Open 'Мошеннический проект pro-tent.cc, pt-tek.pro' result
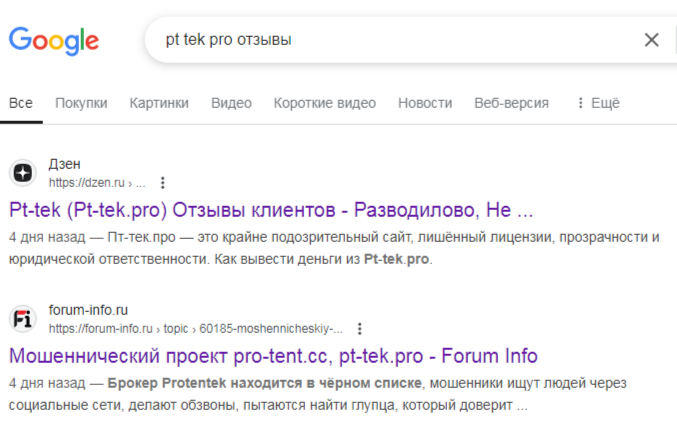Screen dimensions: 677x432 tap(273, 356)
